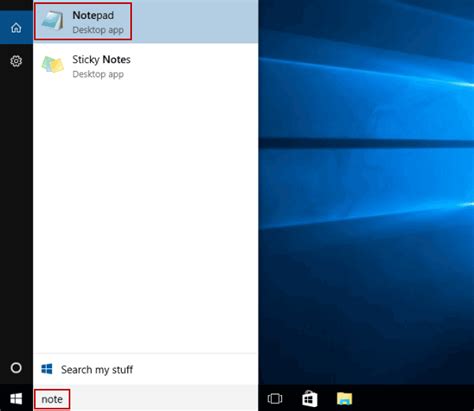Click the "Desktop app" text under Sticky Notes
The image size is (474, 411).
[x=98, y=74]
